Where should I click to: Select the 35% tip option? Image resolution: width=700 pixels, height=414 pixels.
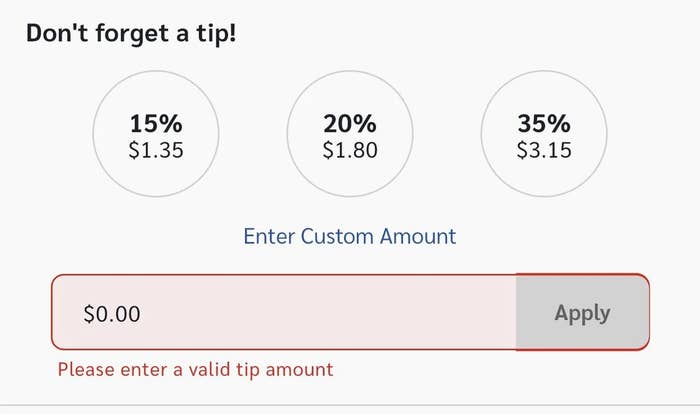pos(544,137)
